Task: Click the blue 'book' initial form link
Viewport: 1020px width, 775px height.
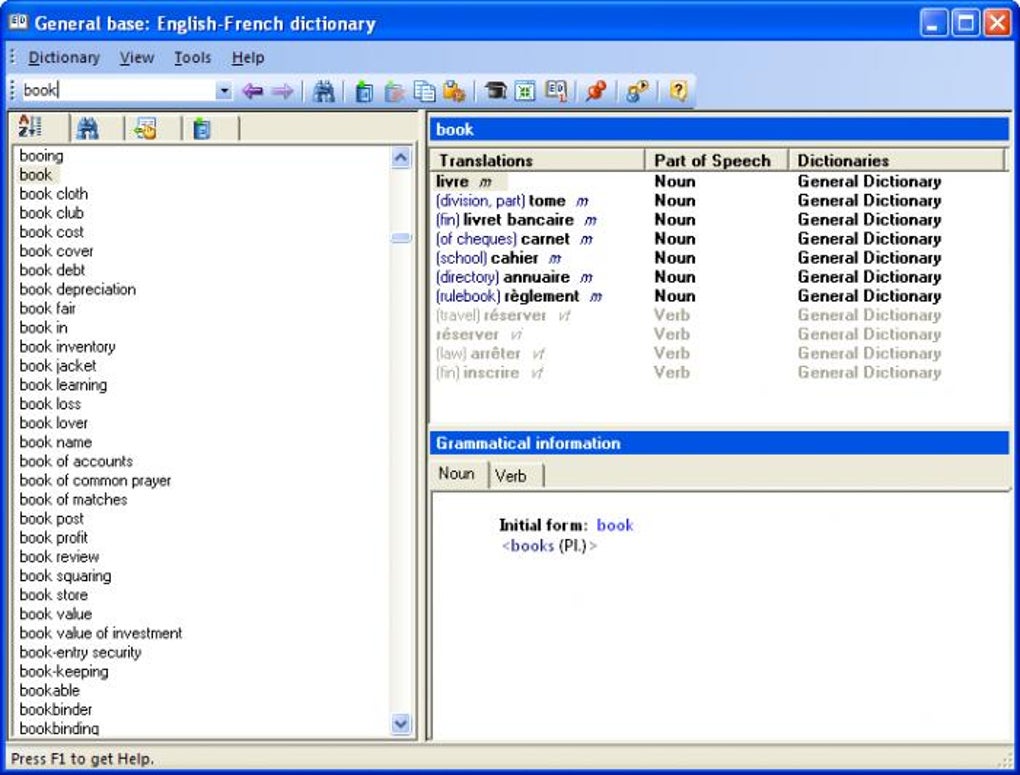Action: [x=615, y=525]
